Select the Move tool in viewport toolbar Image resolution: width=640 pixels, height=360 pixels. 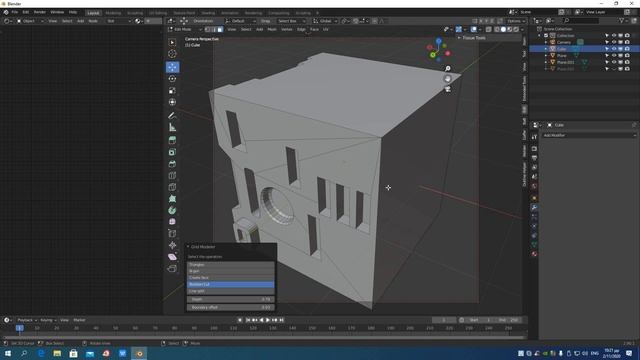(172, 67)
